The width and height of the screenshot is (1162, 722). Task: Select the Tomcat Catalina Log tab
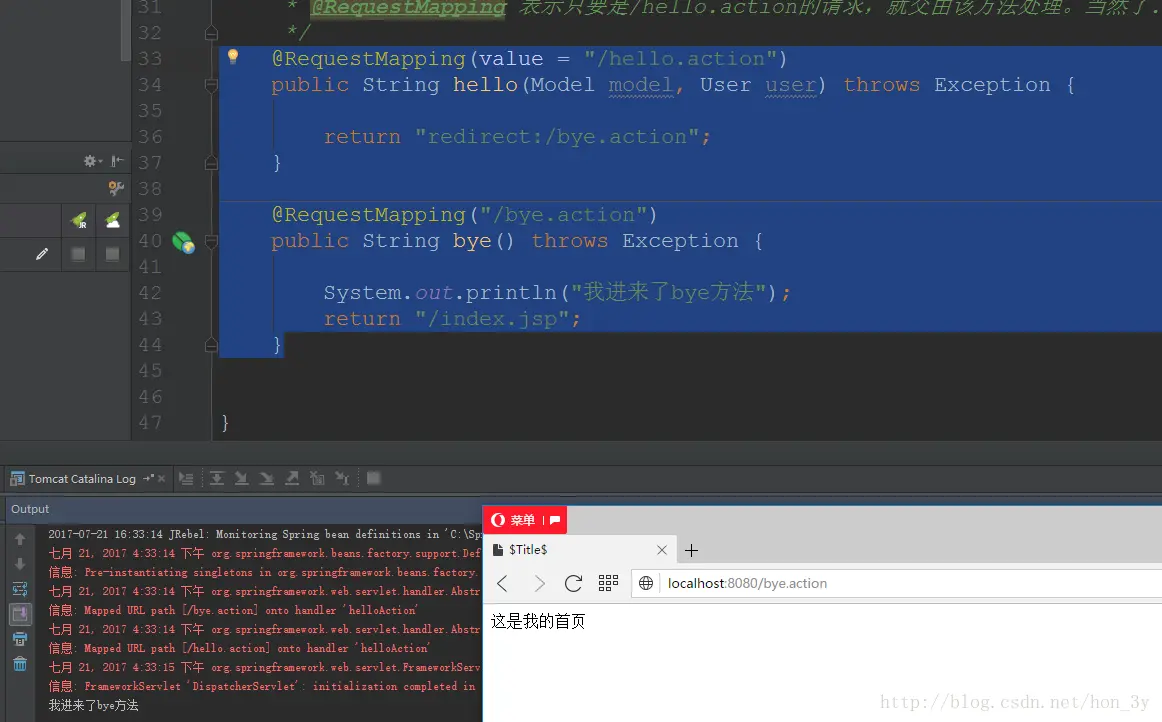(x=82, y=479)
